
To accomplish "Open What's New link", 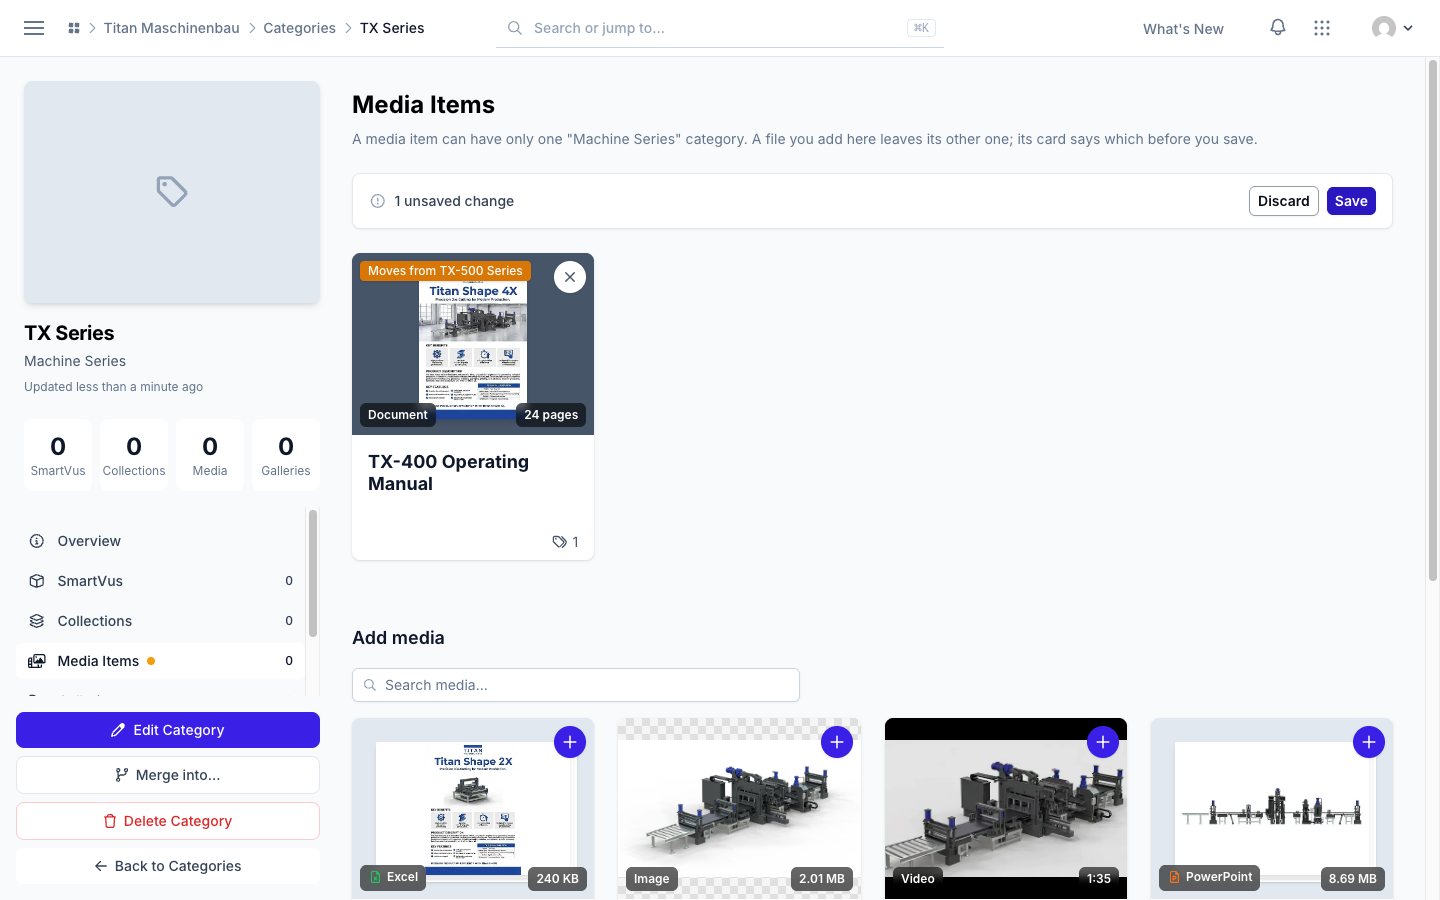I will (x=1183, y=29).
